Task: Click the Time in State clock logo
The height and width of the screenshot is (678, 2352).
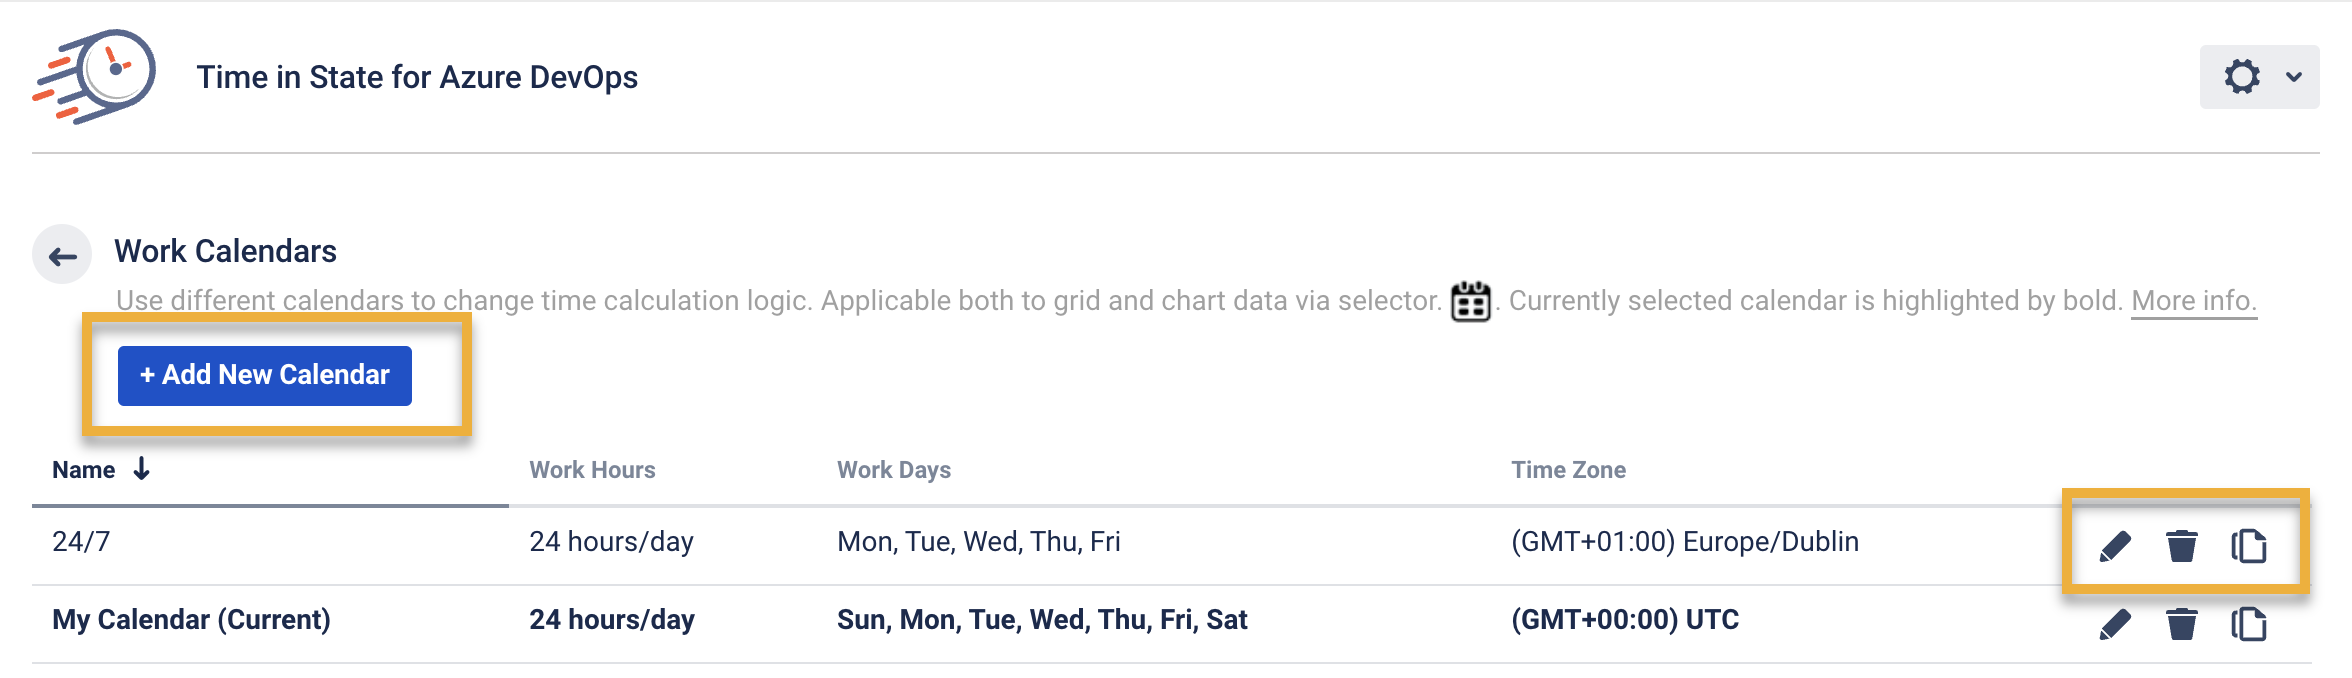Action: (x=96, y=76)
